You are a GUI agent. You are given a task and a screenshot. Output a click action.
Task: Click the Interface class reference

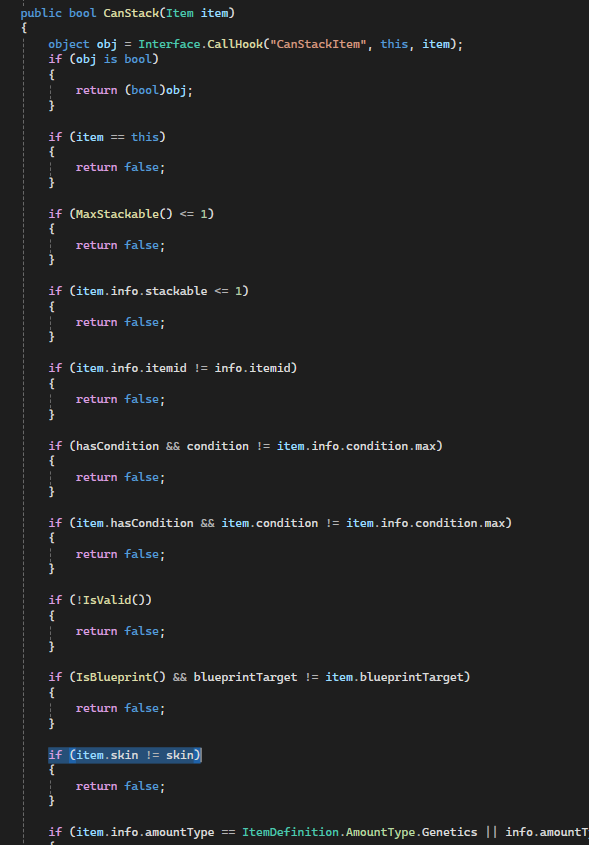tap(169, 44)
